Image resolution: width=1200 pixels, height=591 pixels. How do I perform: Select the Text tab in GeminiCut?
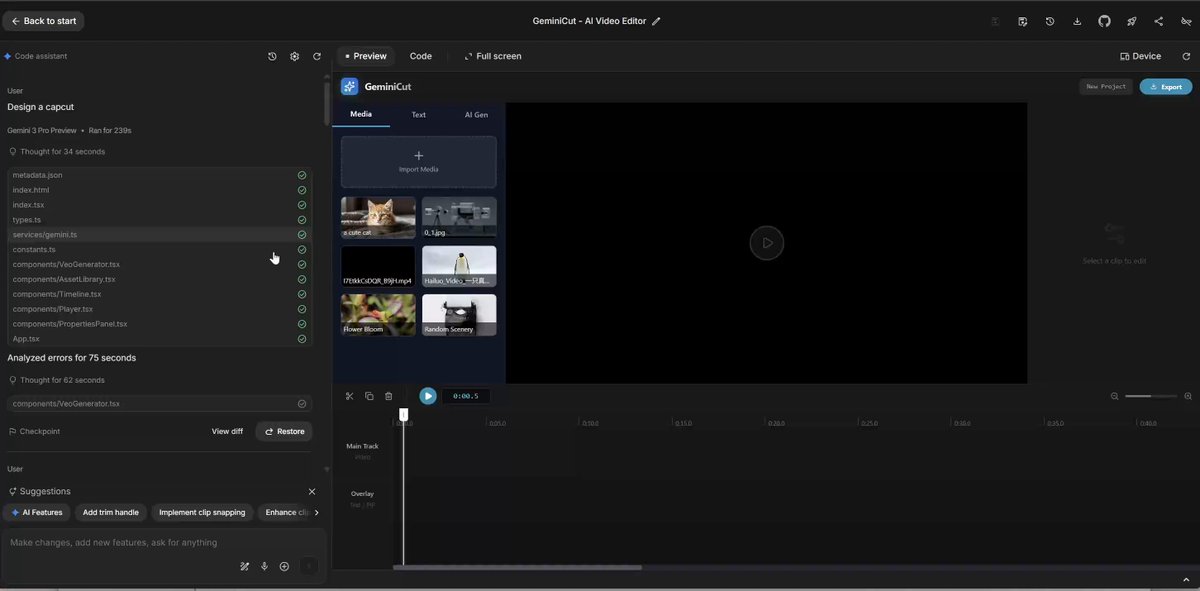coord(419,114)
